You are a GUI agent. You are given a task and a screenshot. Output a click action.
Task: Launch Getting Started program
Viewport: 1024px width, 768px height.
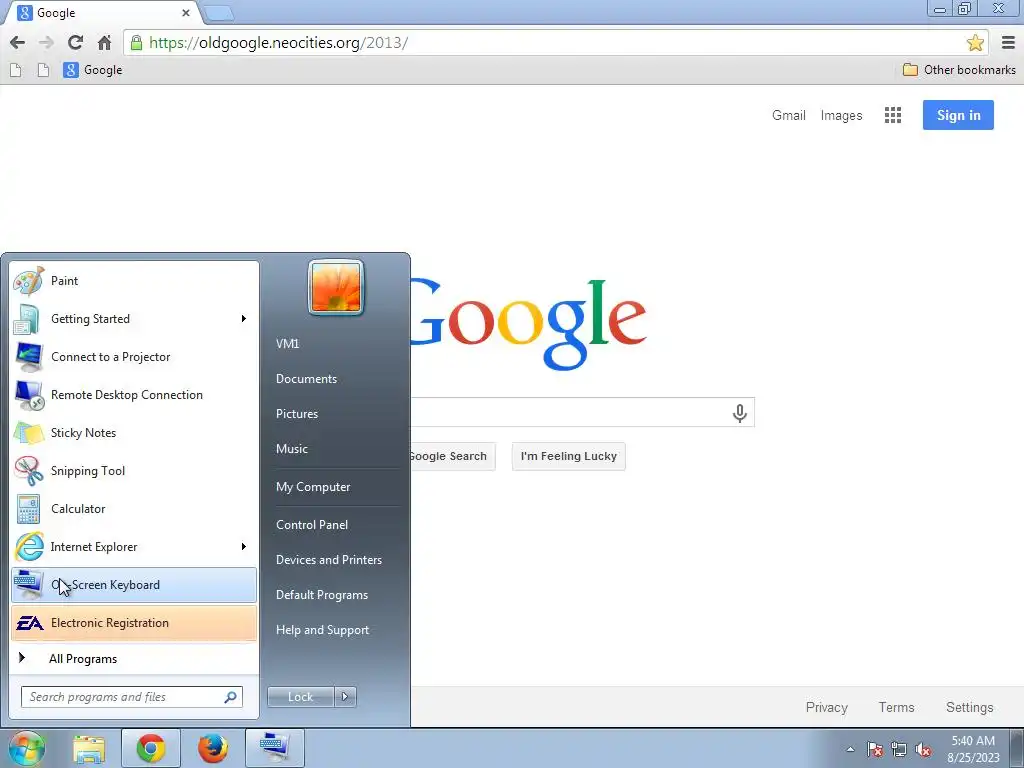134,319
